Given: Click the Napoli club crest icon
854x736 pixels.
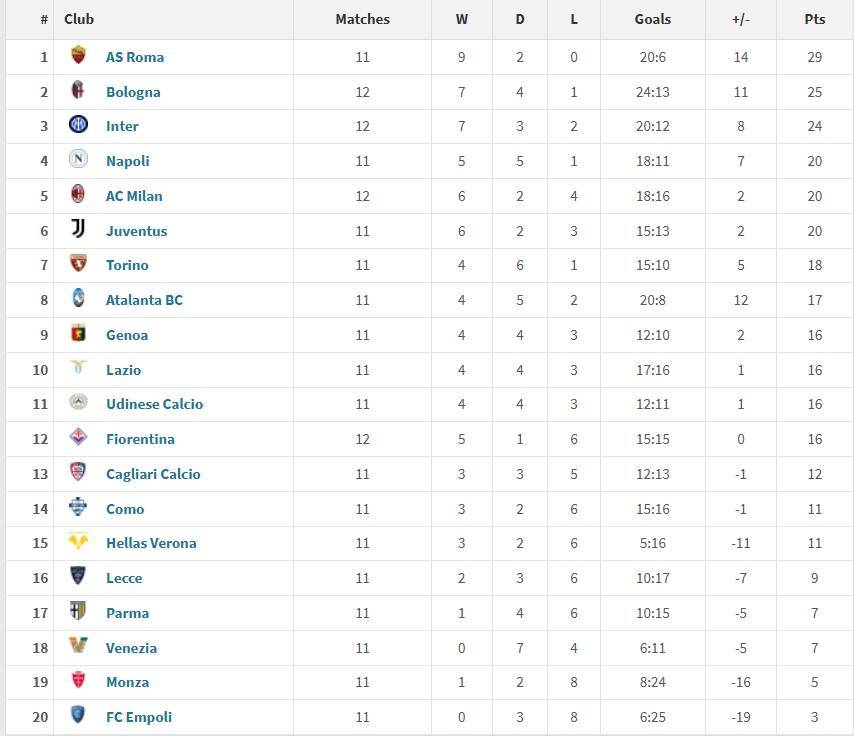Looking at the screenshot, I should click(78, 160).
